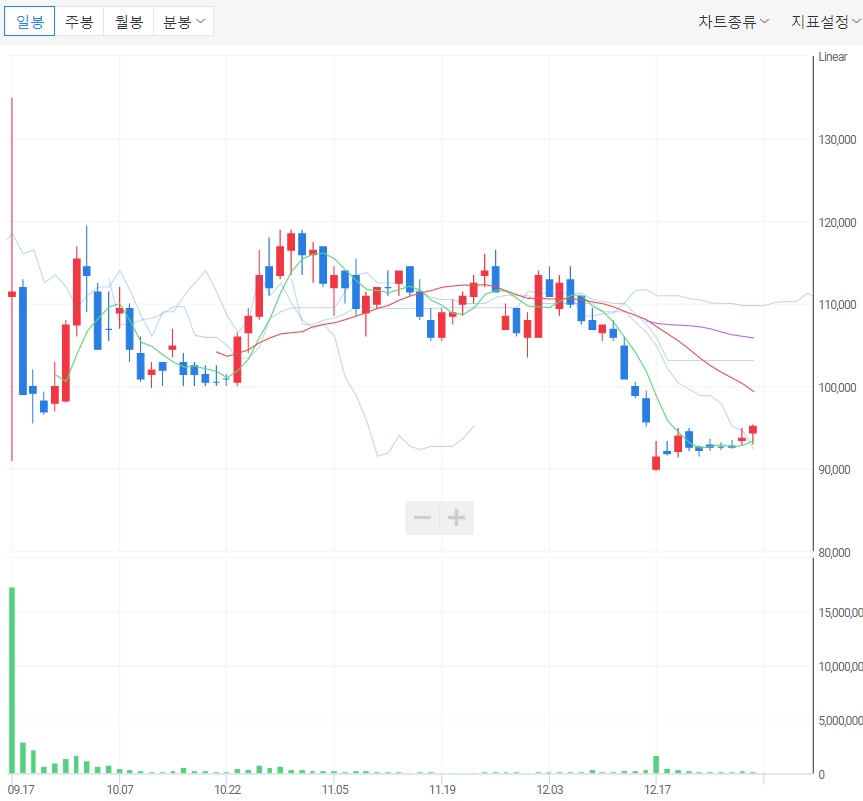Image resolution: width=863 pixels, height=801 pixels.
Task: Click the 09.17 date label
Action: [21, 789]
